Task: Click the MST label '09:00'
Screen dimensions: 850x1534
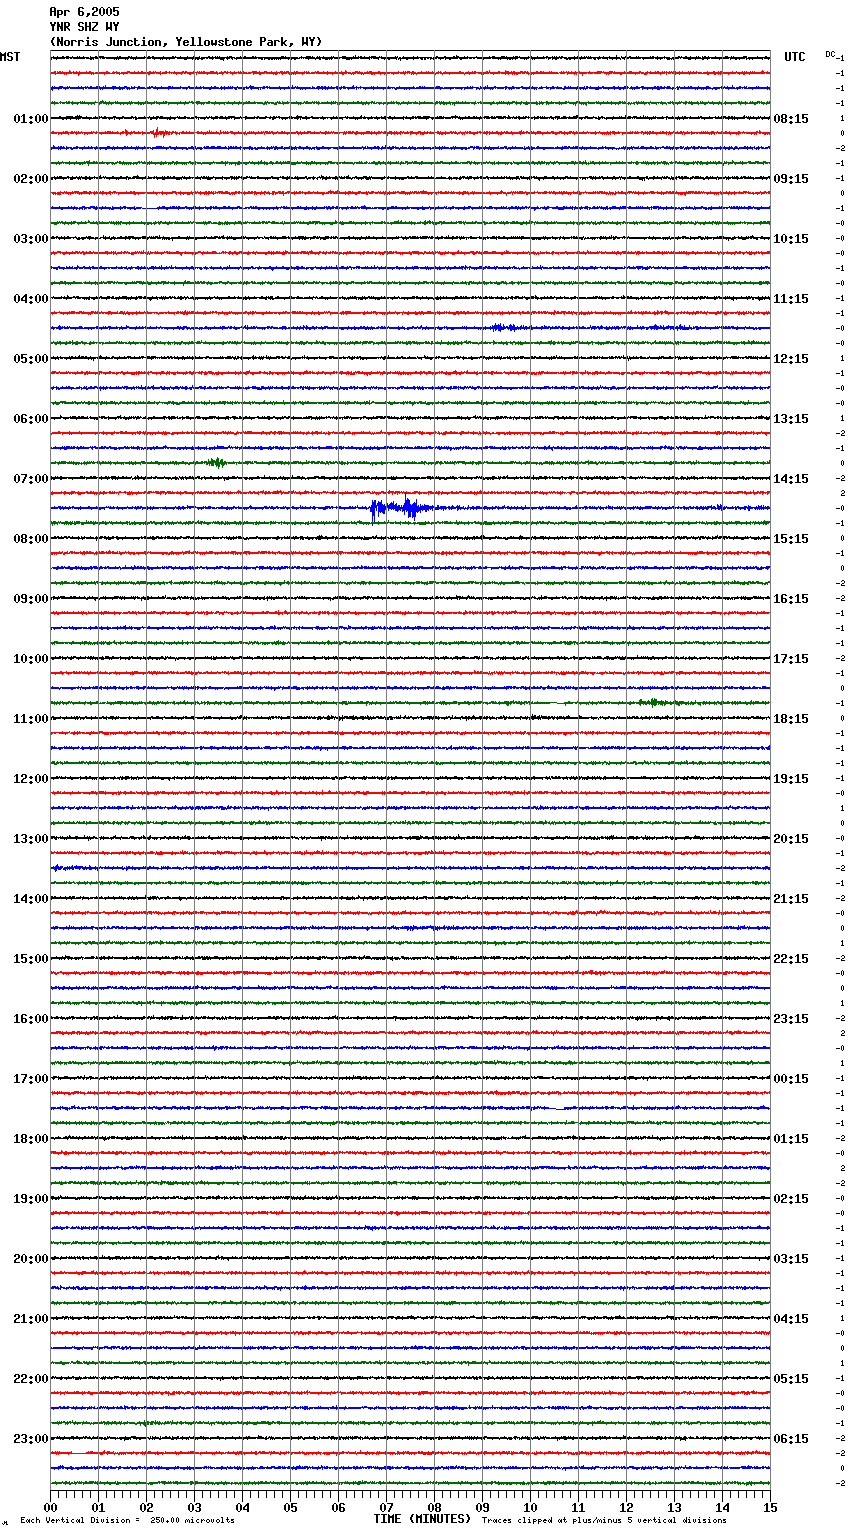Action: click(31, 599)
